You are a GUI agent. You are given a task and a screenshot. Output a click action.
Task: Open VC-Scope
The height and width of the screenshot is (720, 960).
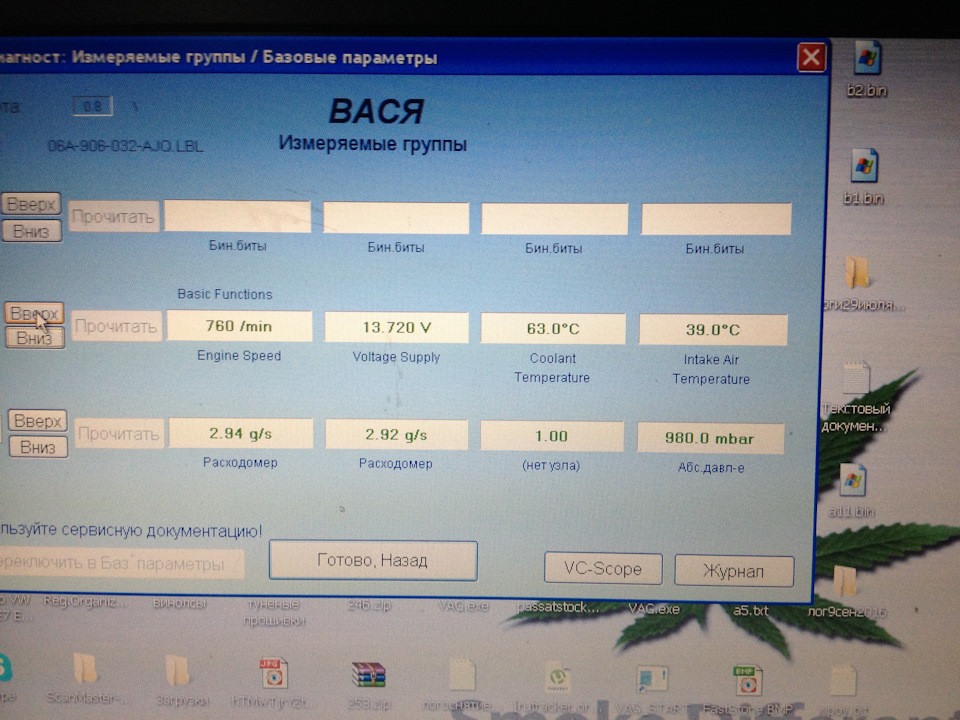pos(603,569)
